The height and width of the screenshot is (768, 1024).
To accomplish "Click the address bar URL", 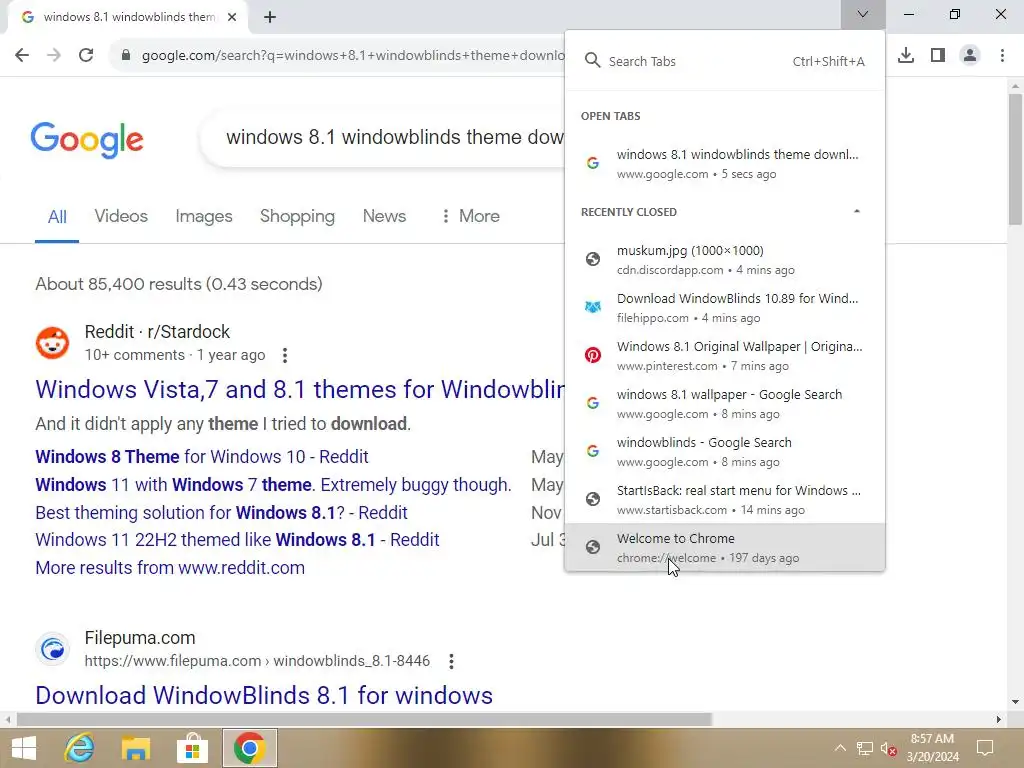I will [353, 56].
